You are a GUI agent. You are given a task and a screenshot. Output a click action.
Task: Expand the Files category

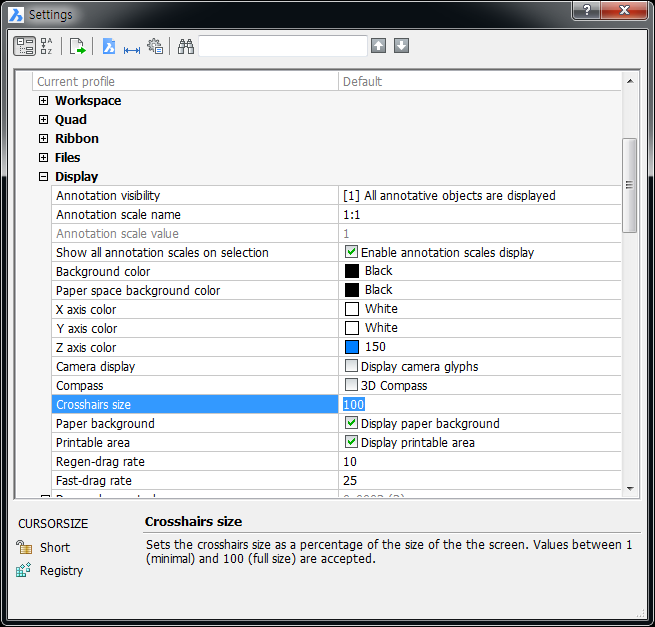coord(43,157)
